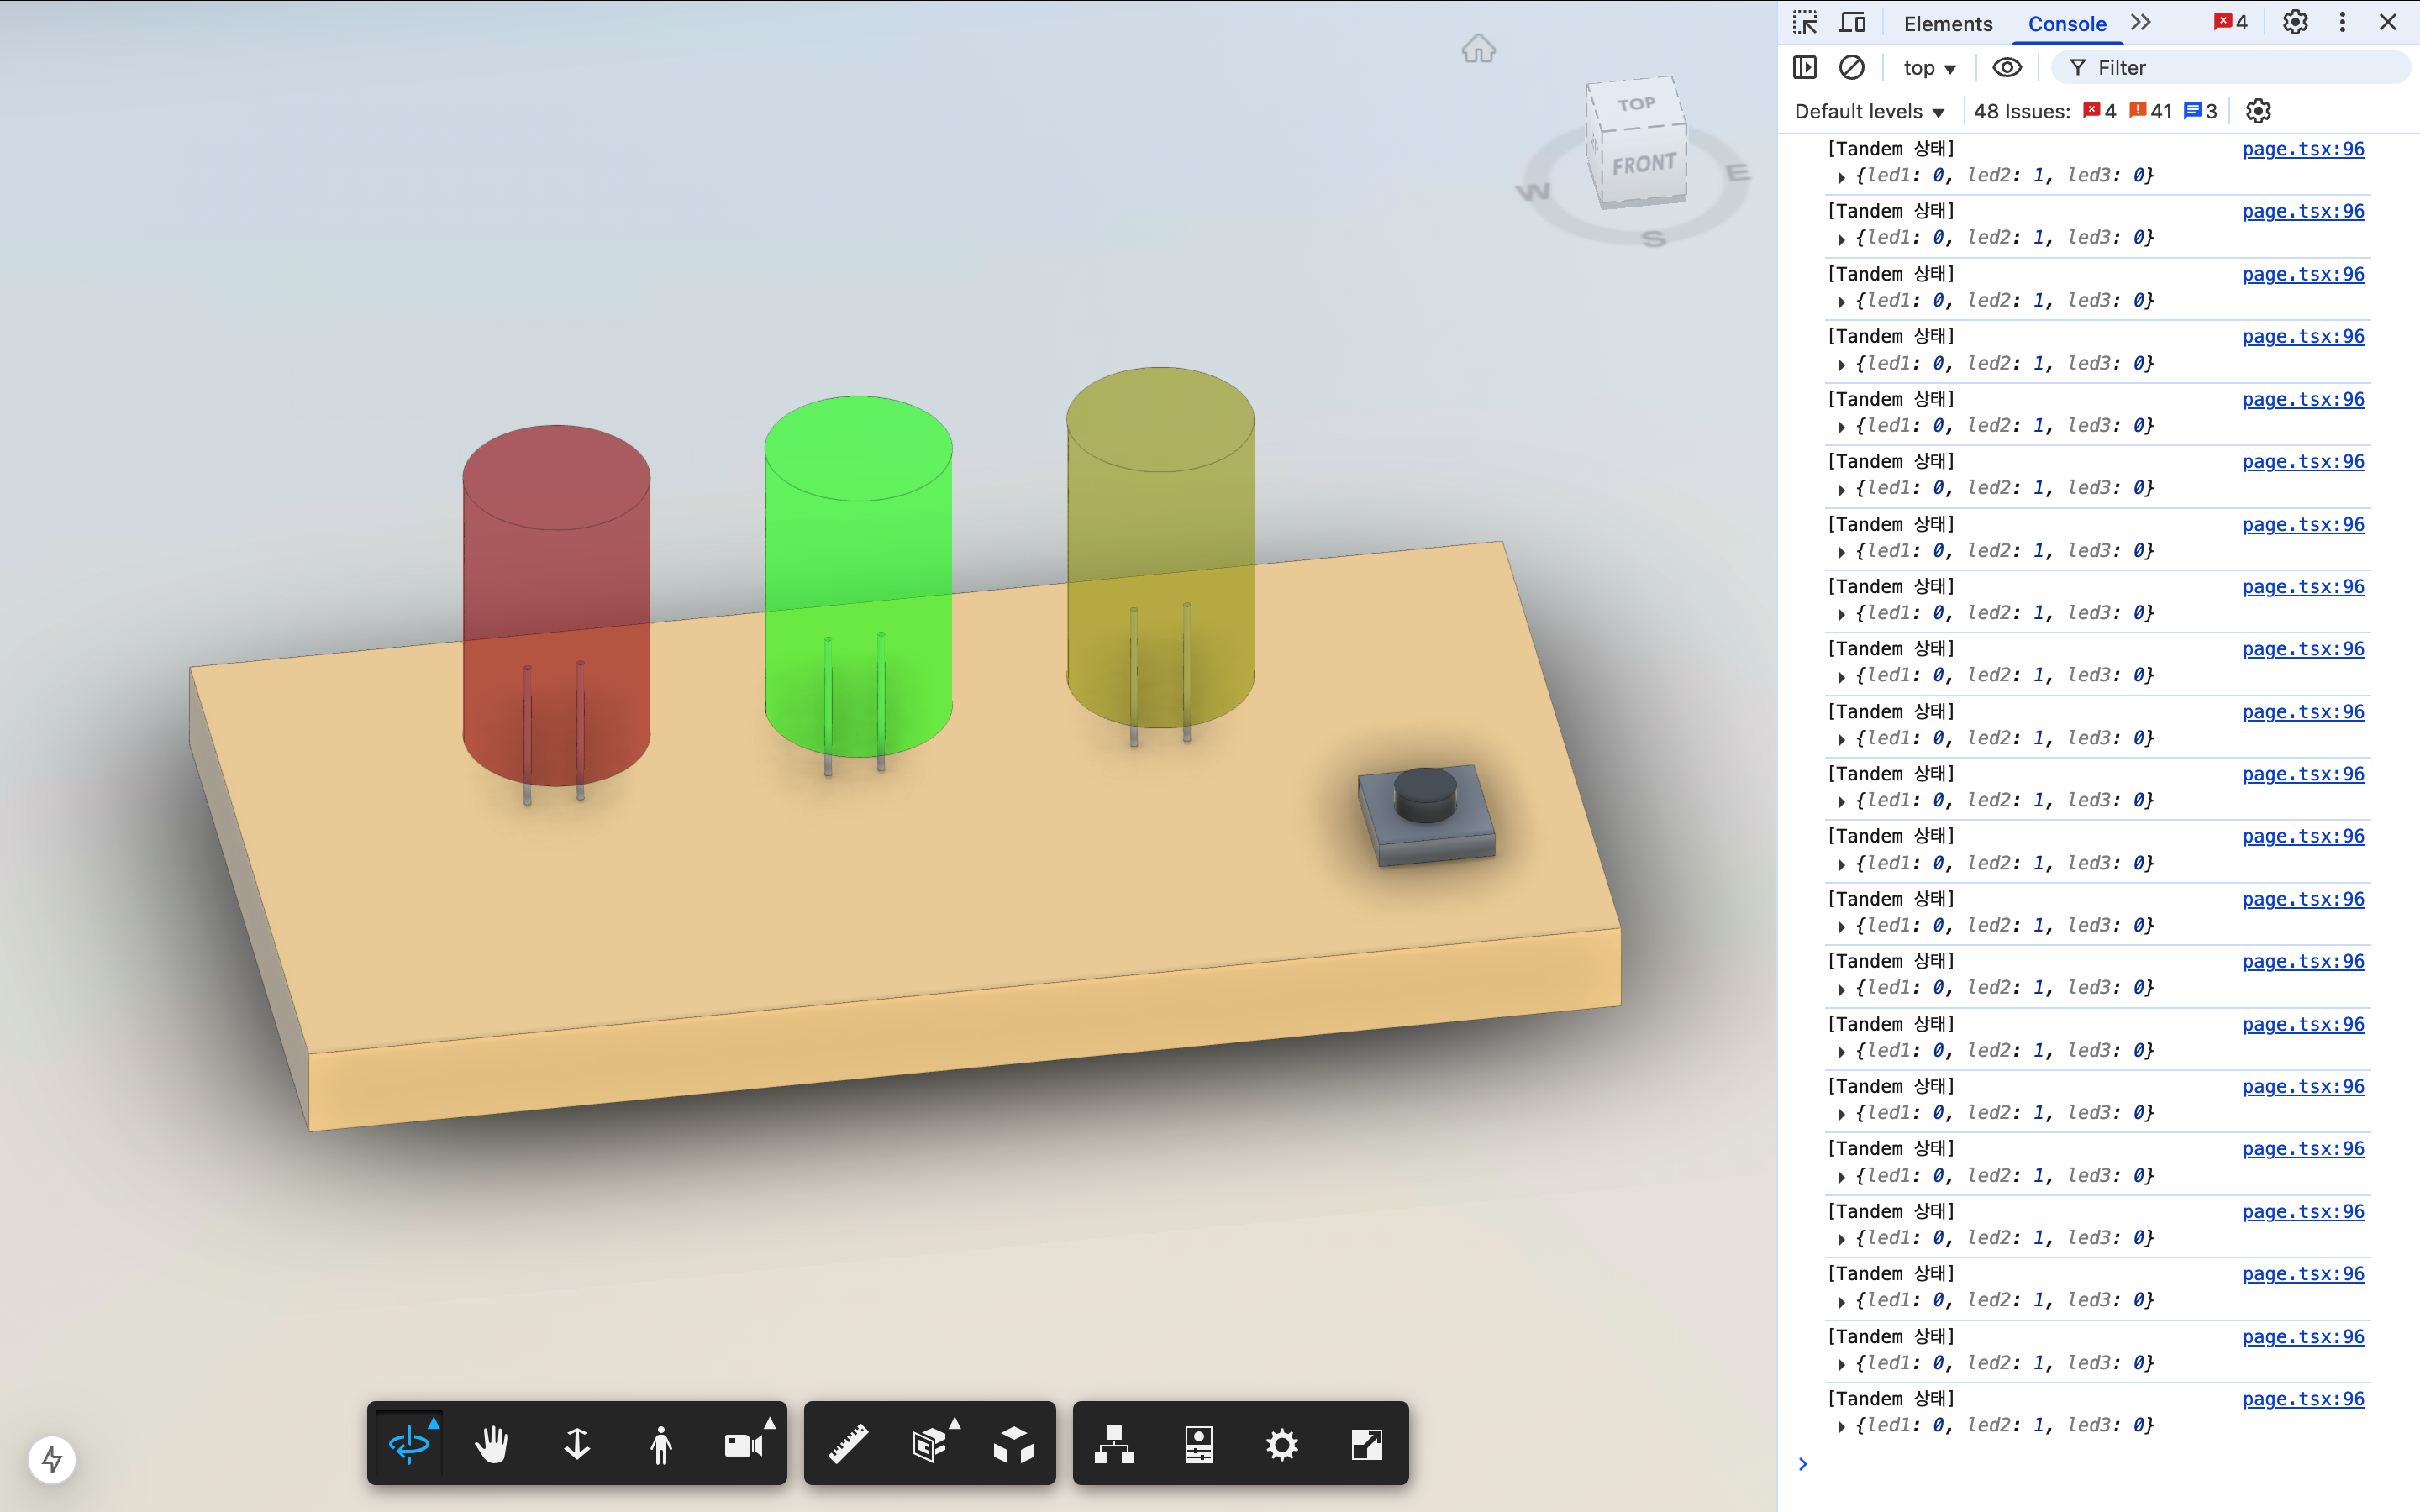The width and height of the screenshot is (2420, 1512).
Task: Toggle live expression eye icon
Action: click(2007, 67)
